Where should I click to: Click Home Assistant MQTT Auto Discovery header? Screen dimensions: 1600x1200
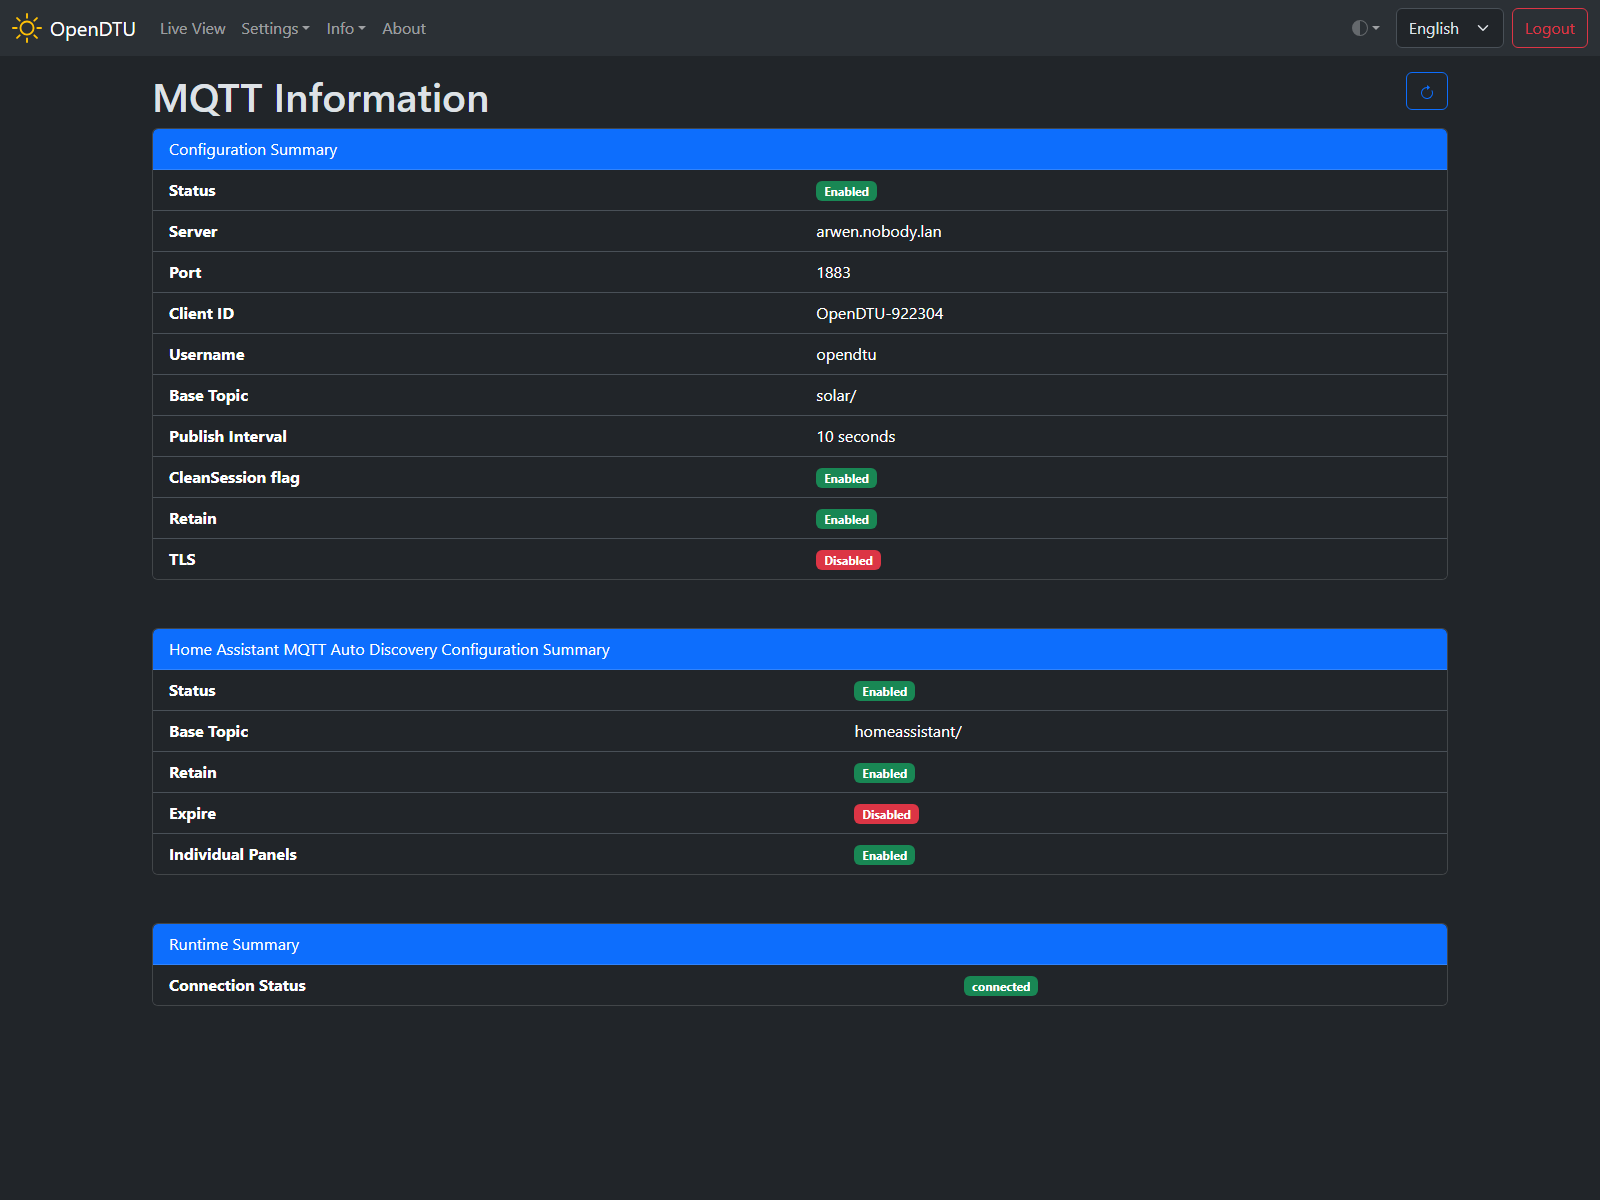tap(800, 649)
